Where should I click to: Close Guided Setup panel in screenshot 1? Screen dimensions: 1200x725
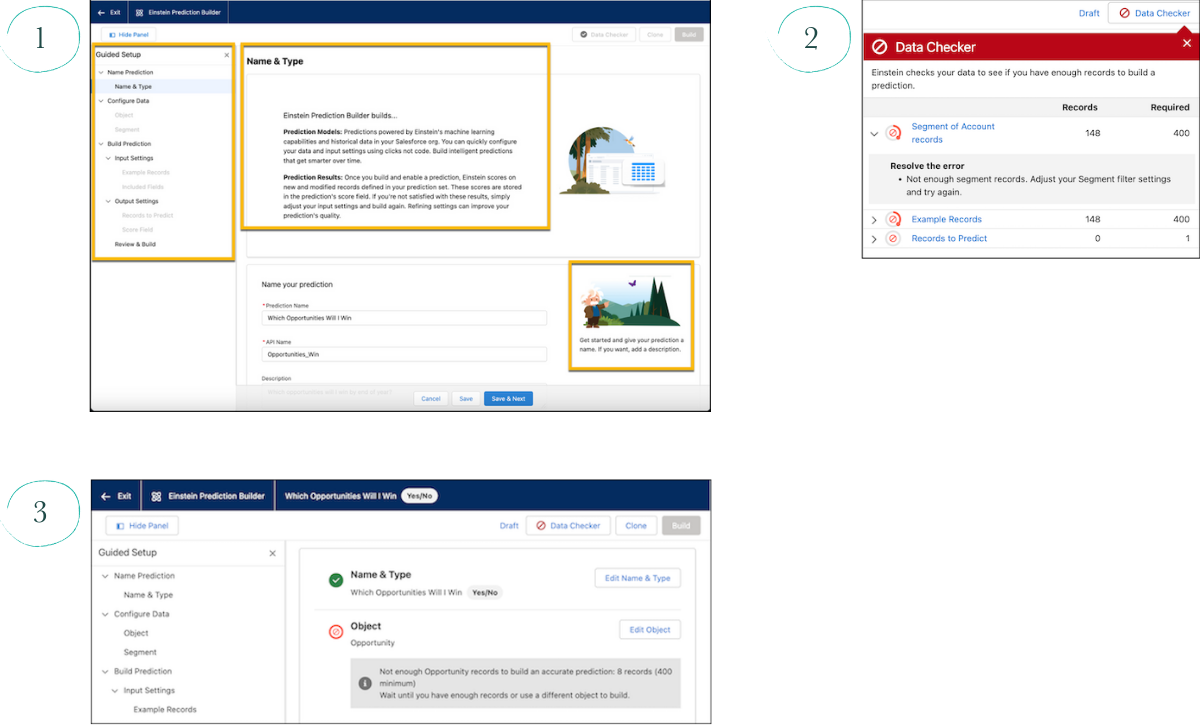227,56
